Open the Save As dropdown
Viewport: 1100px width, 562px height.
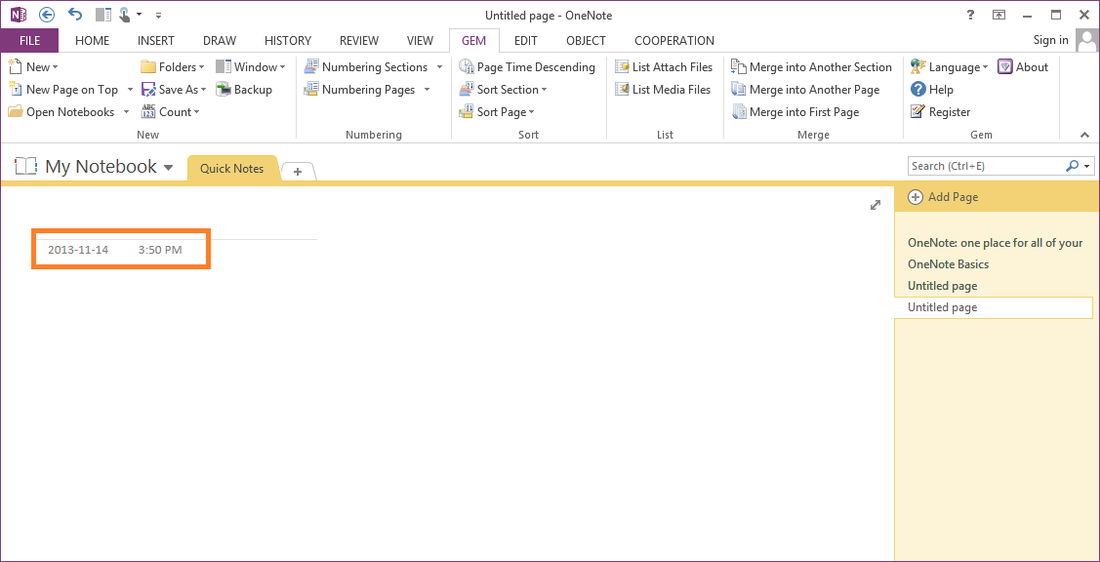[x=173, y=90]
